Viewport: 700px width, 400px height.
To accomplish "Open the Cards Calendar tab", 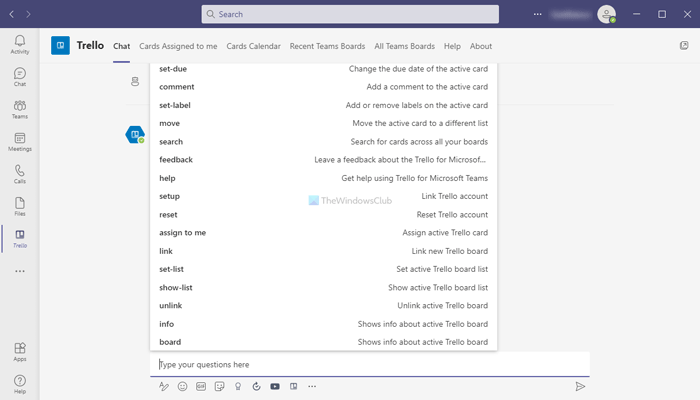I will click(254, 46).
